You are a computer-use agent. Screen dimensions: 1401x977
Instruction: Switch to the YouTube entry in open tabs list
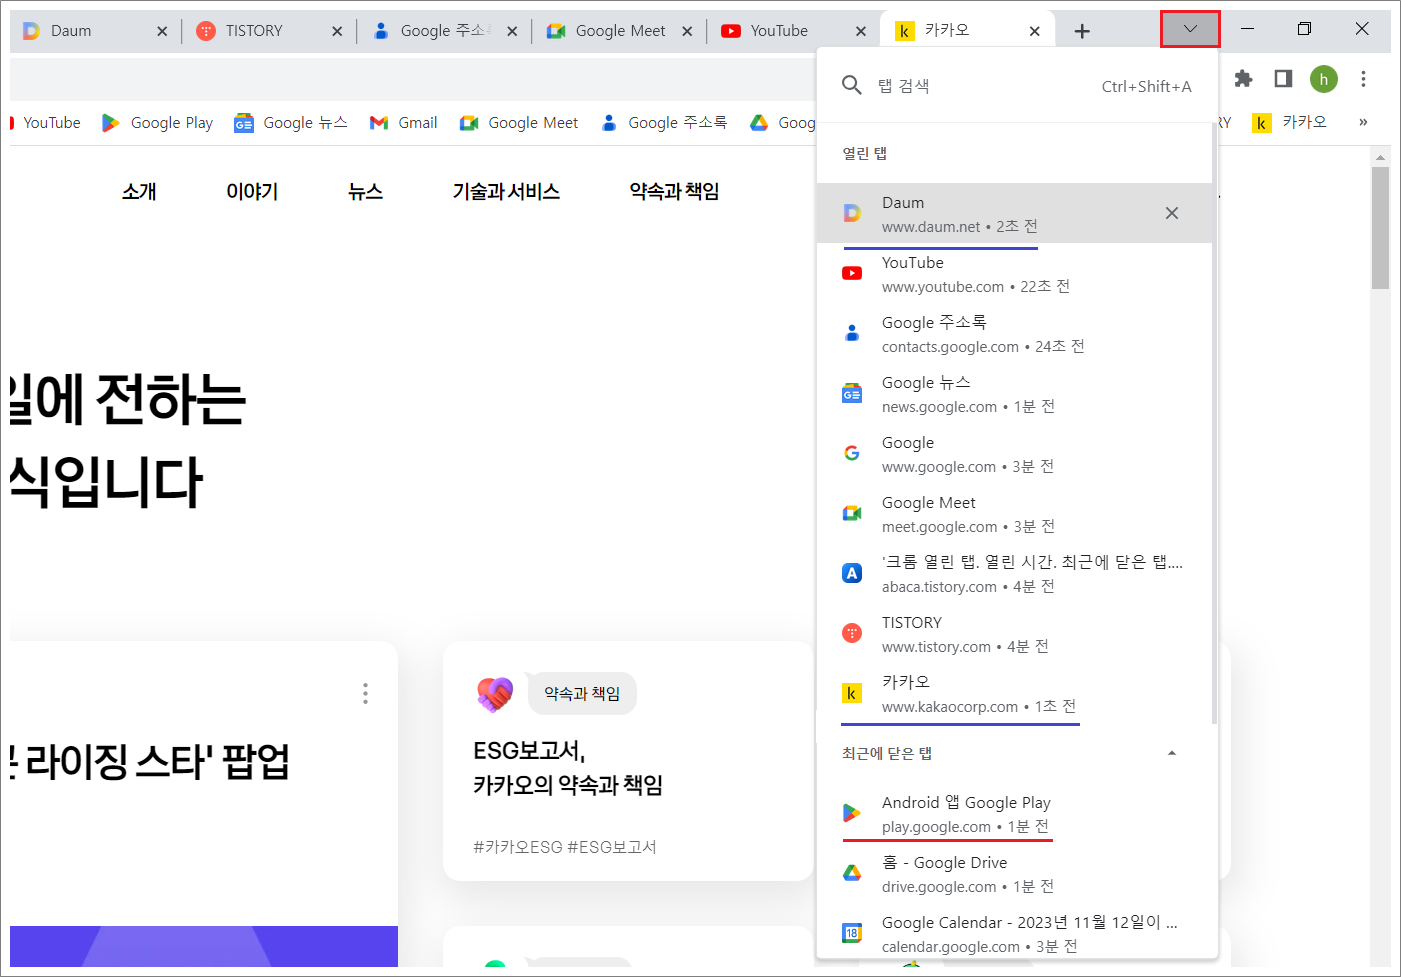(x=1014, y=273)
